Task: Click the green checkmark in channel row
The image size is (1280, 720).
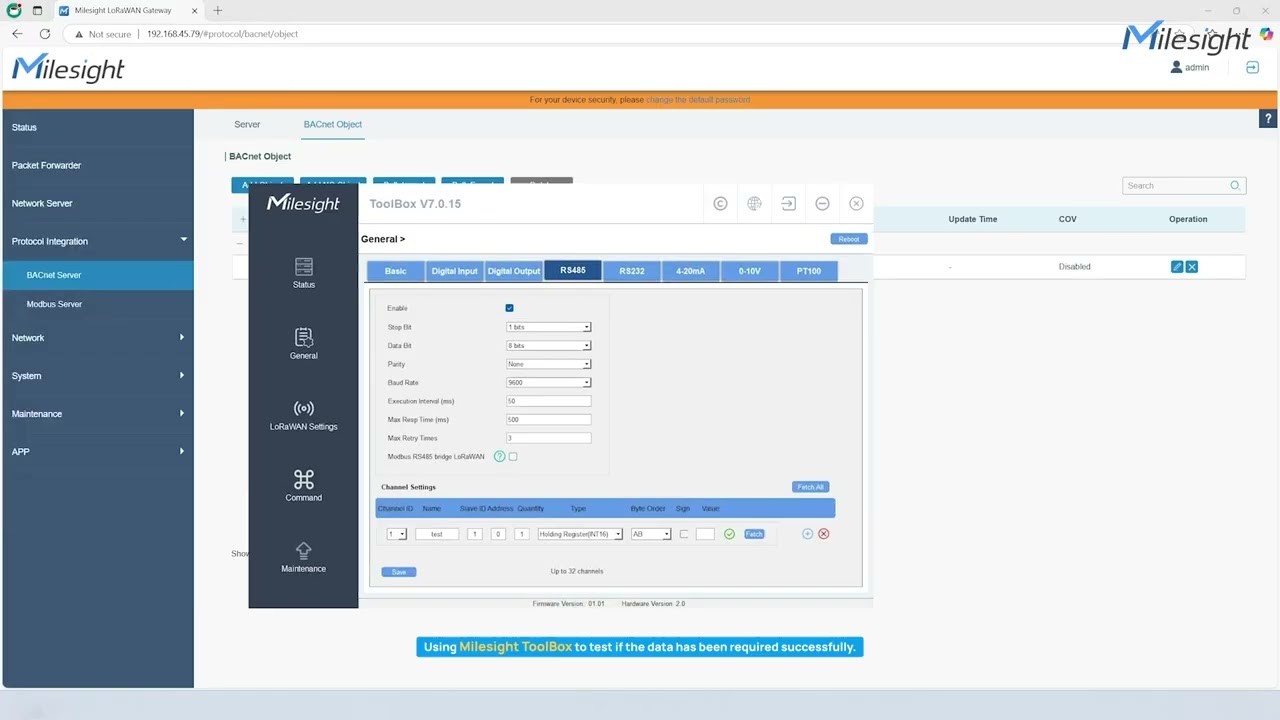Action: pos(729,534)
